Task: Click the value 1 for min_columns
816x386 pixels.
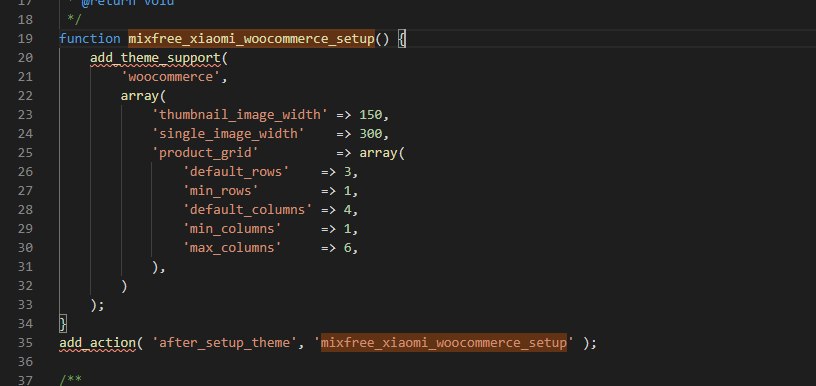Action: click(x=348, y=229)
